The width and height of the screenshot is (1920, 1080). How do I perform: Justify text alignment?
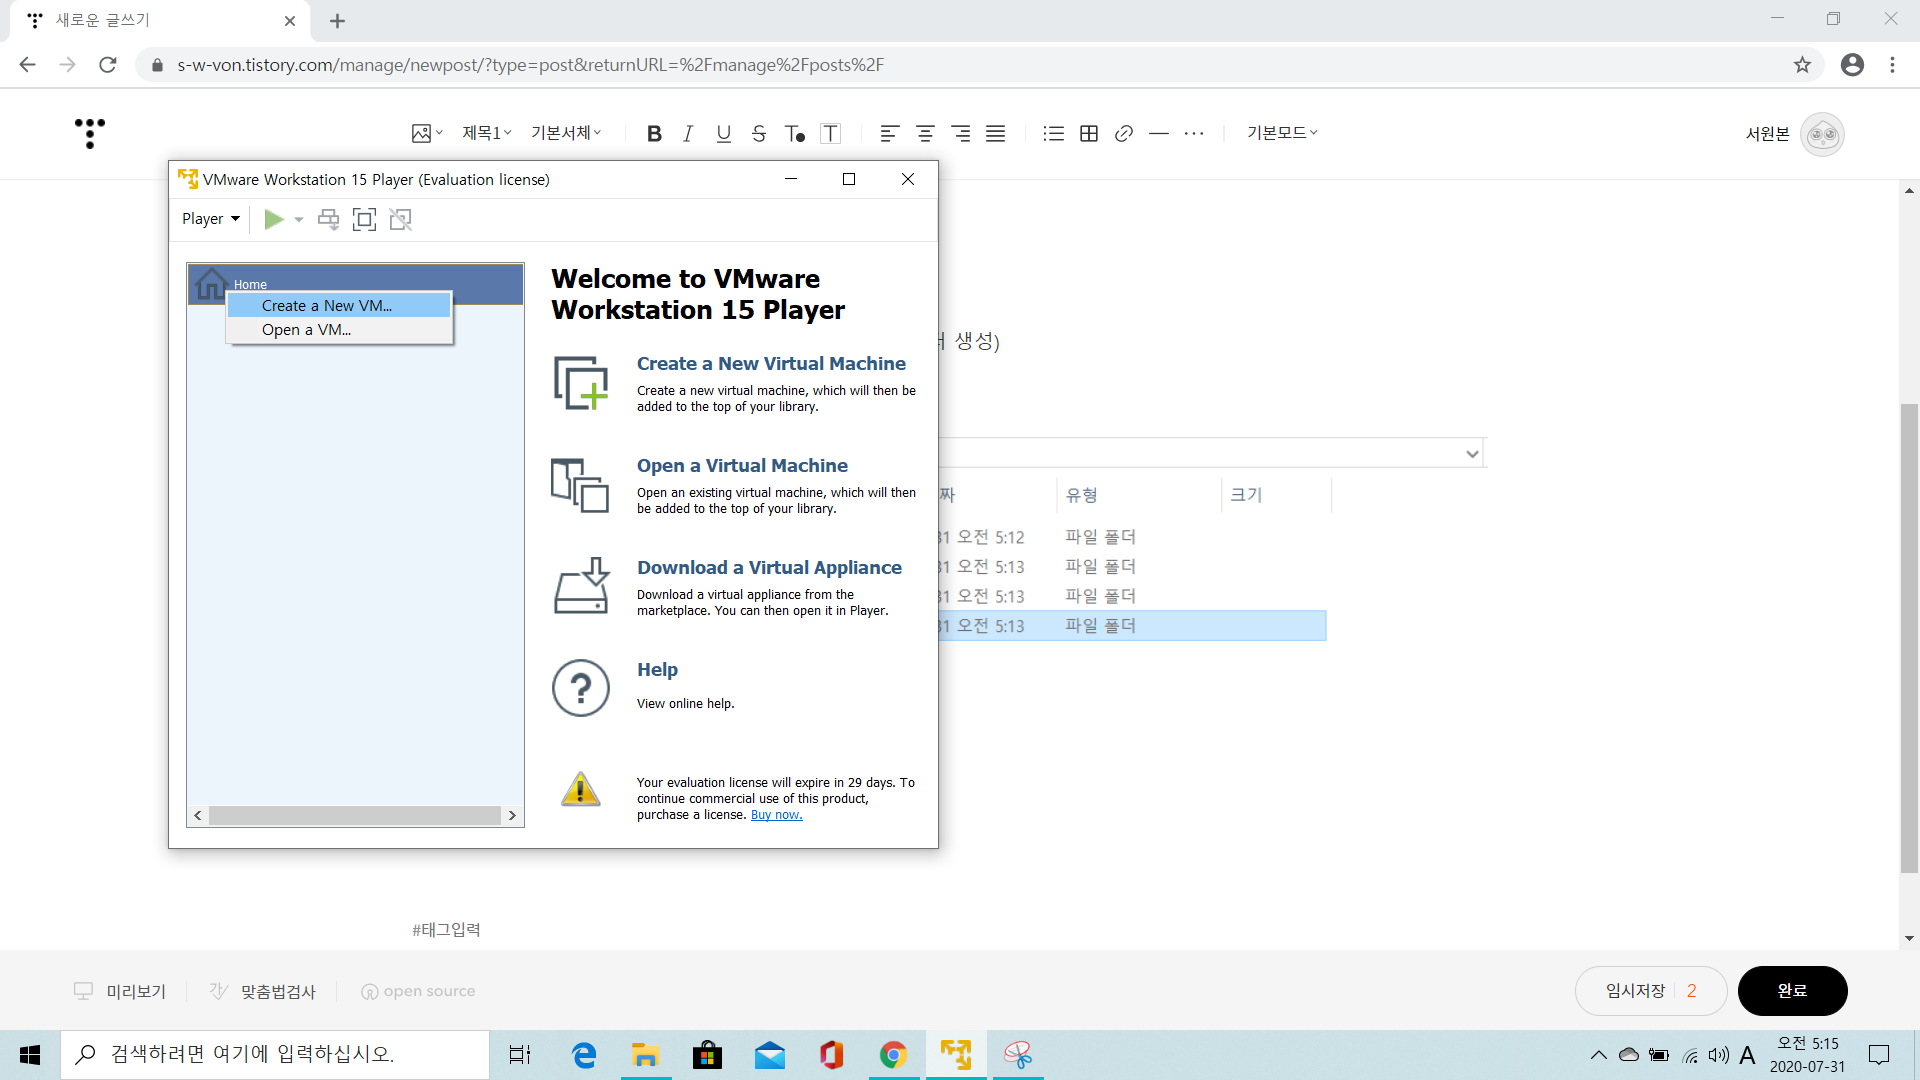[995, 134]
